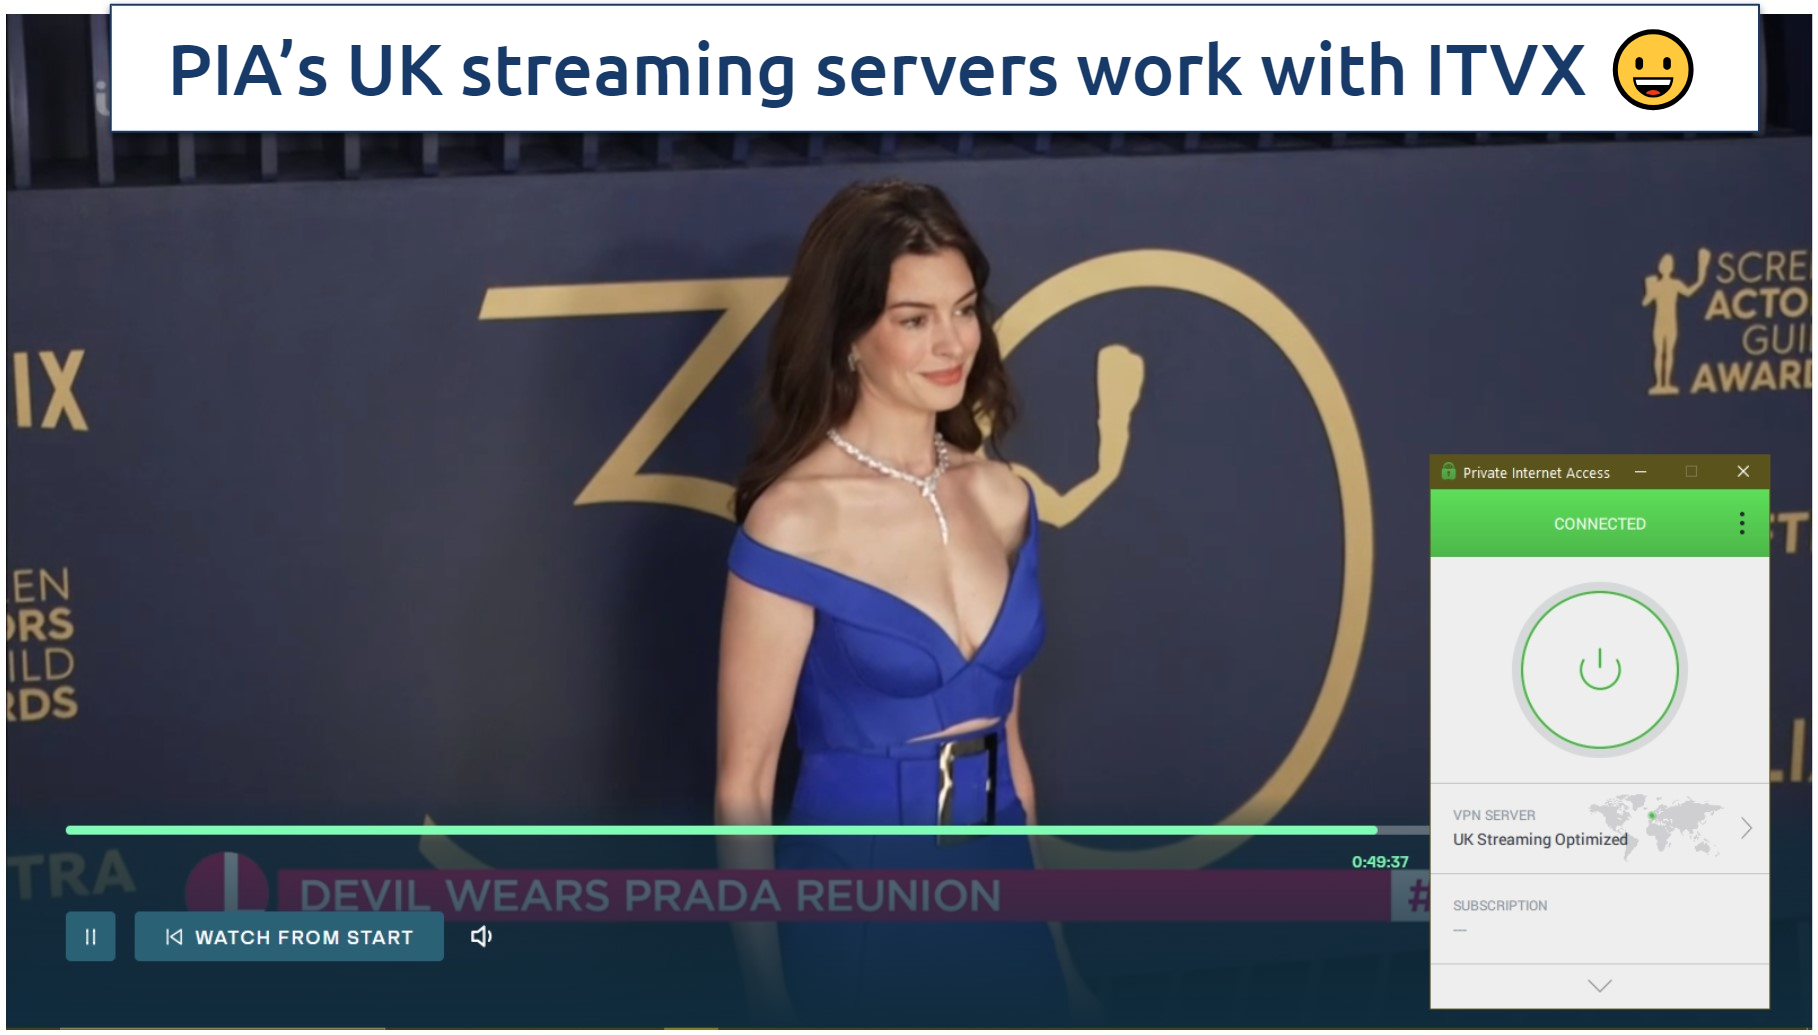Pause the ITVX video playback
This screenshot has width=1818, height=1035.
coord(90,937)
